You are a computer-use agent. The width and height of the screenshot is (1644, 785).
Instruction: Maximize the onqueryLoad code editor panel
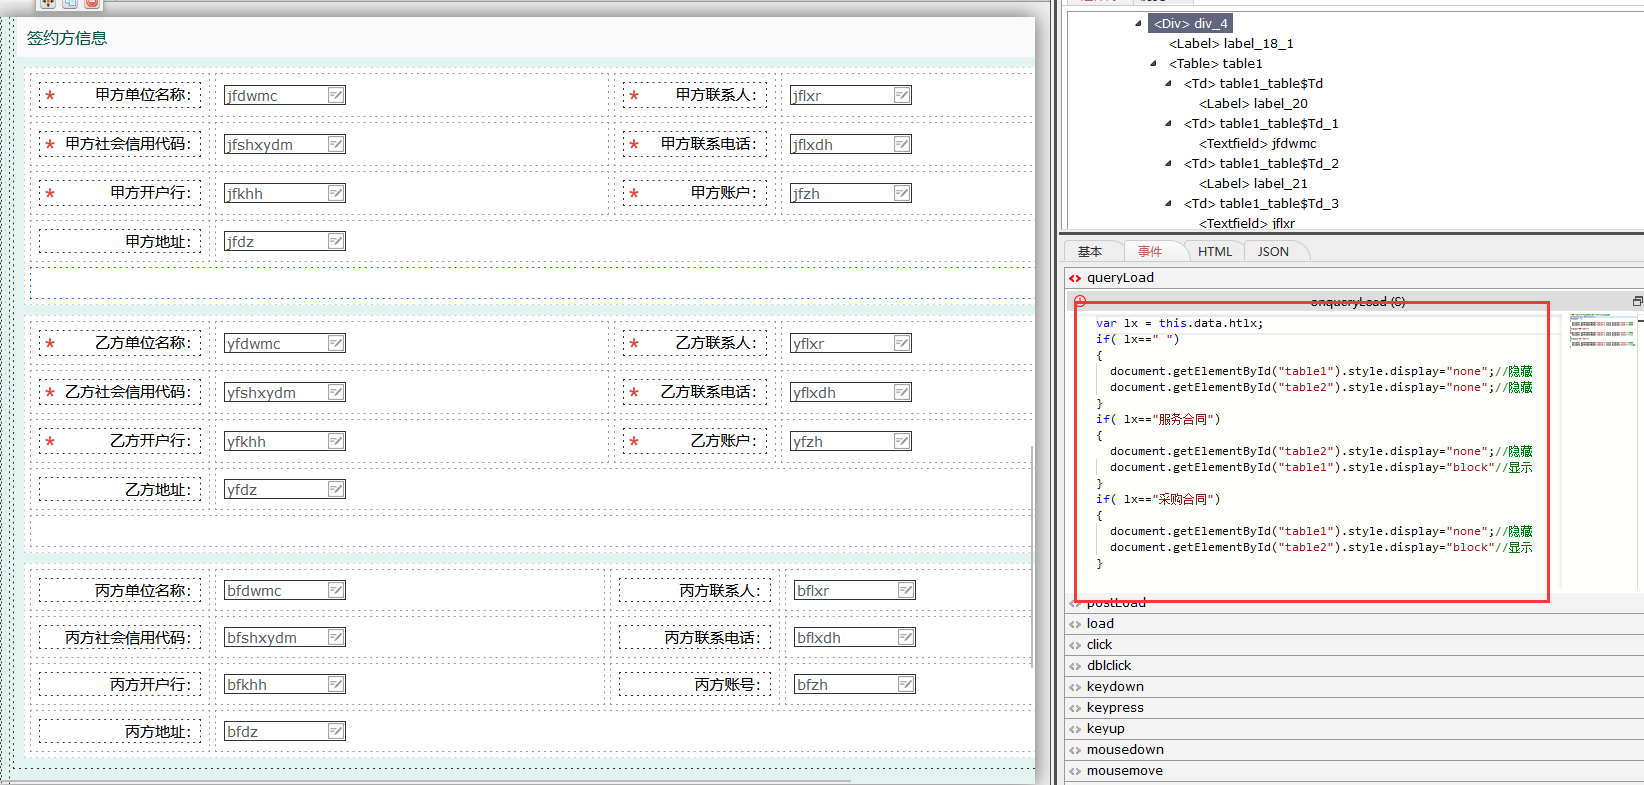1637,301
